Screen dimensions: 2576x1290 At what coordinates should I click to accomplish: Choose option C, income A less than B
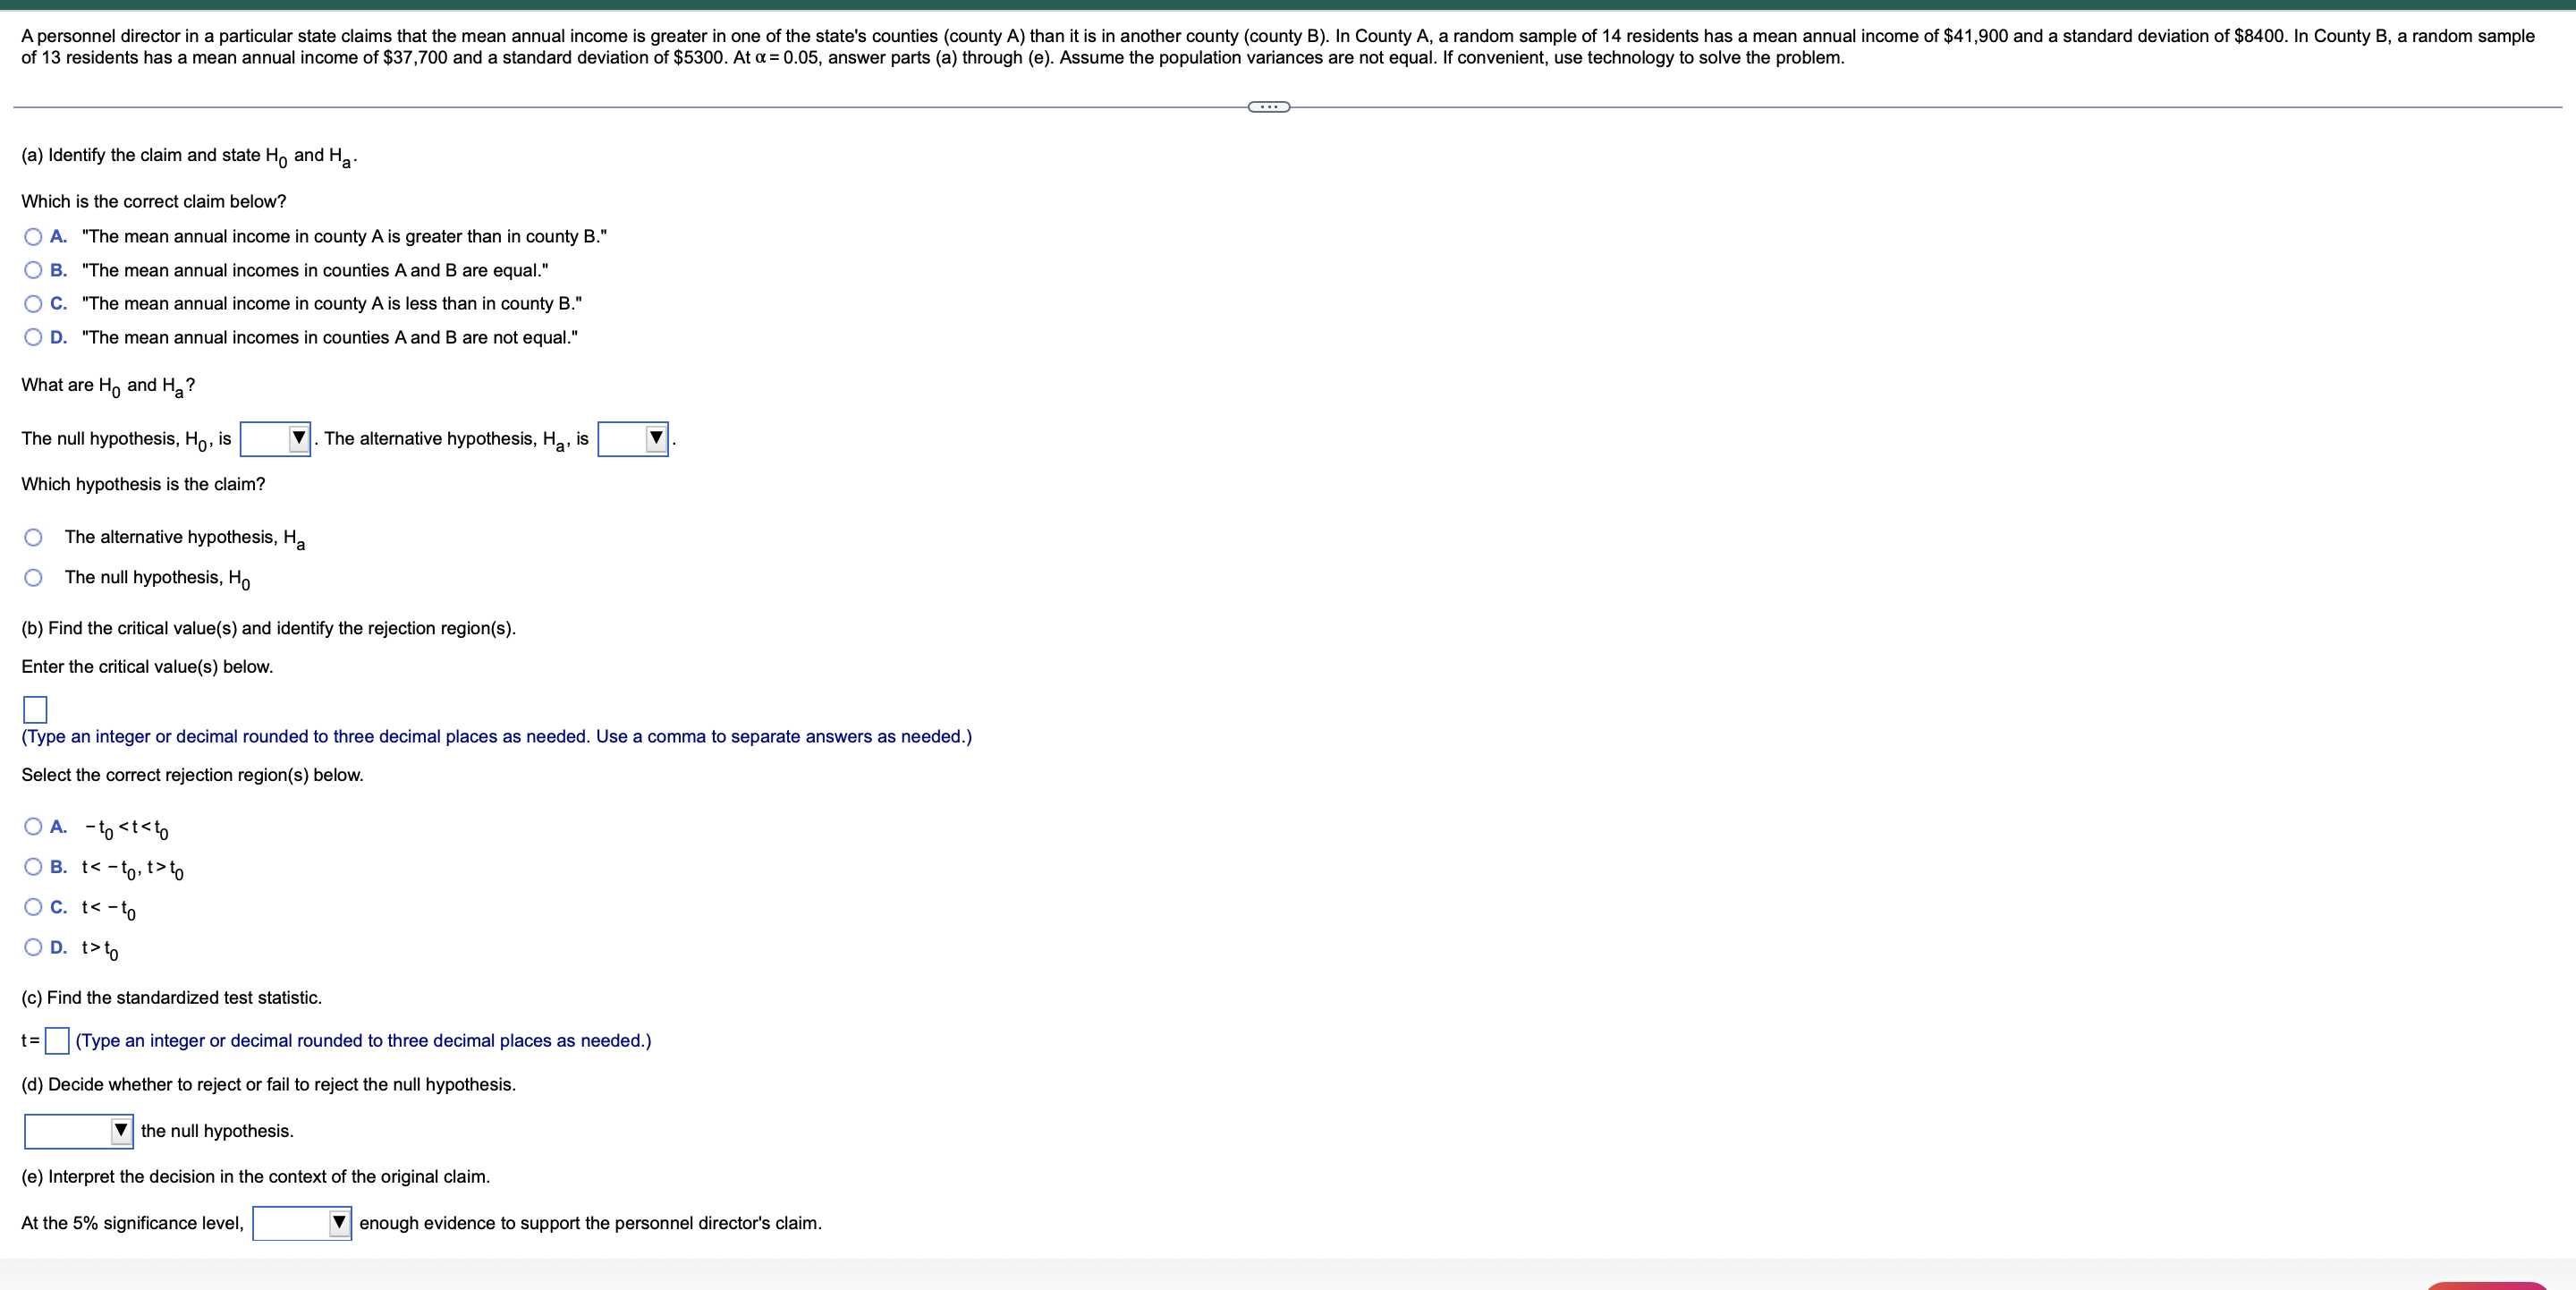click(x=33, y=304)
